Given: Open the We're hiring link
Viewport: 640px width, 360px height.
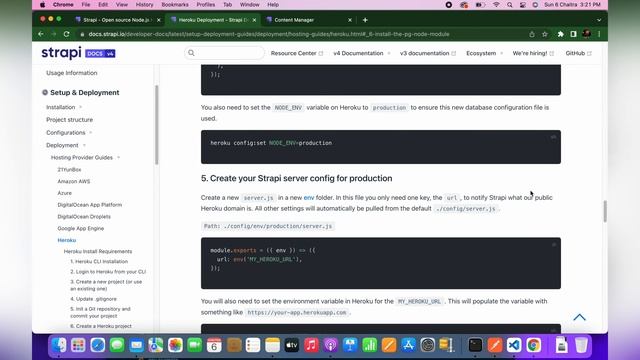Looking at the screenshot, I should coord(533,53).
